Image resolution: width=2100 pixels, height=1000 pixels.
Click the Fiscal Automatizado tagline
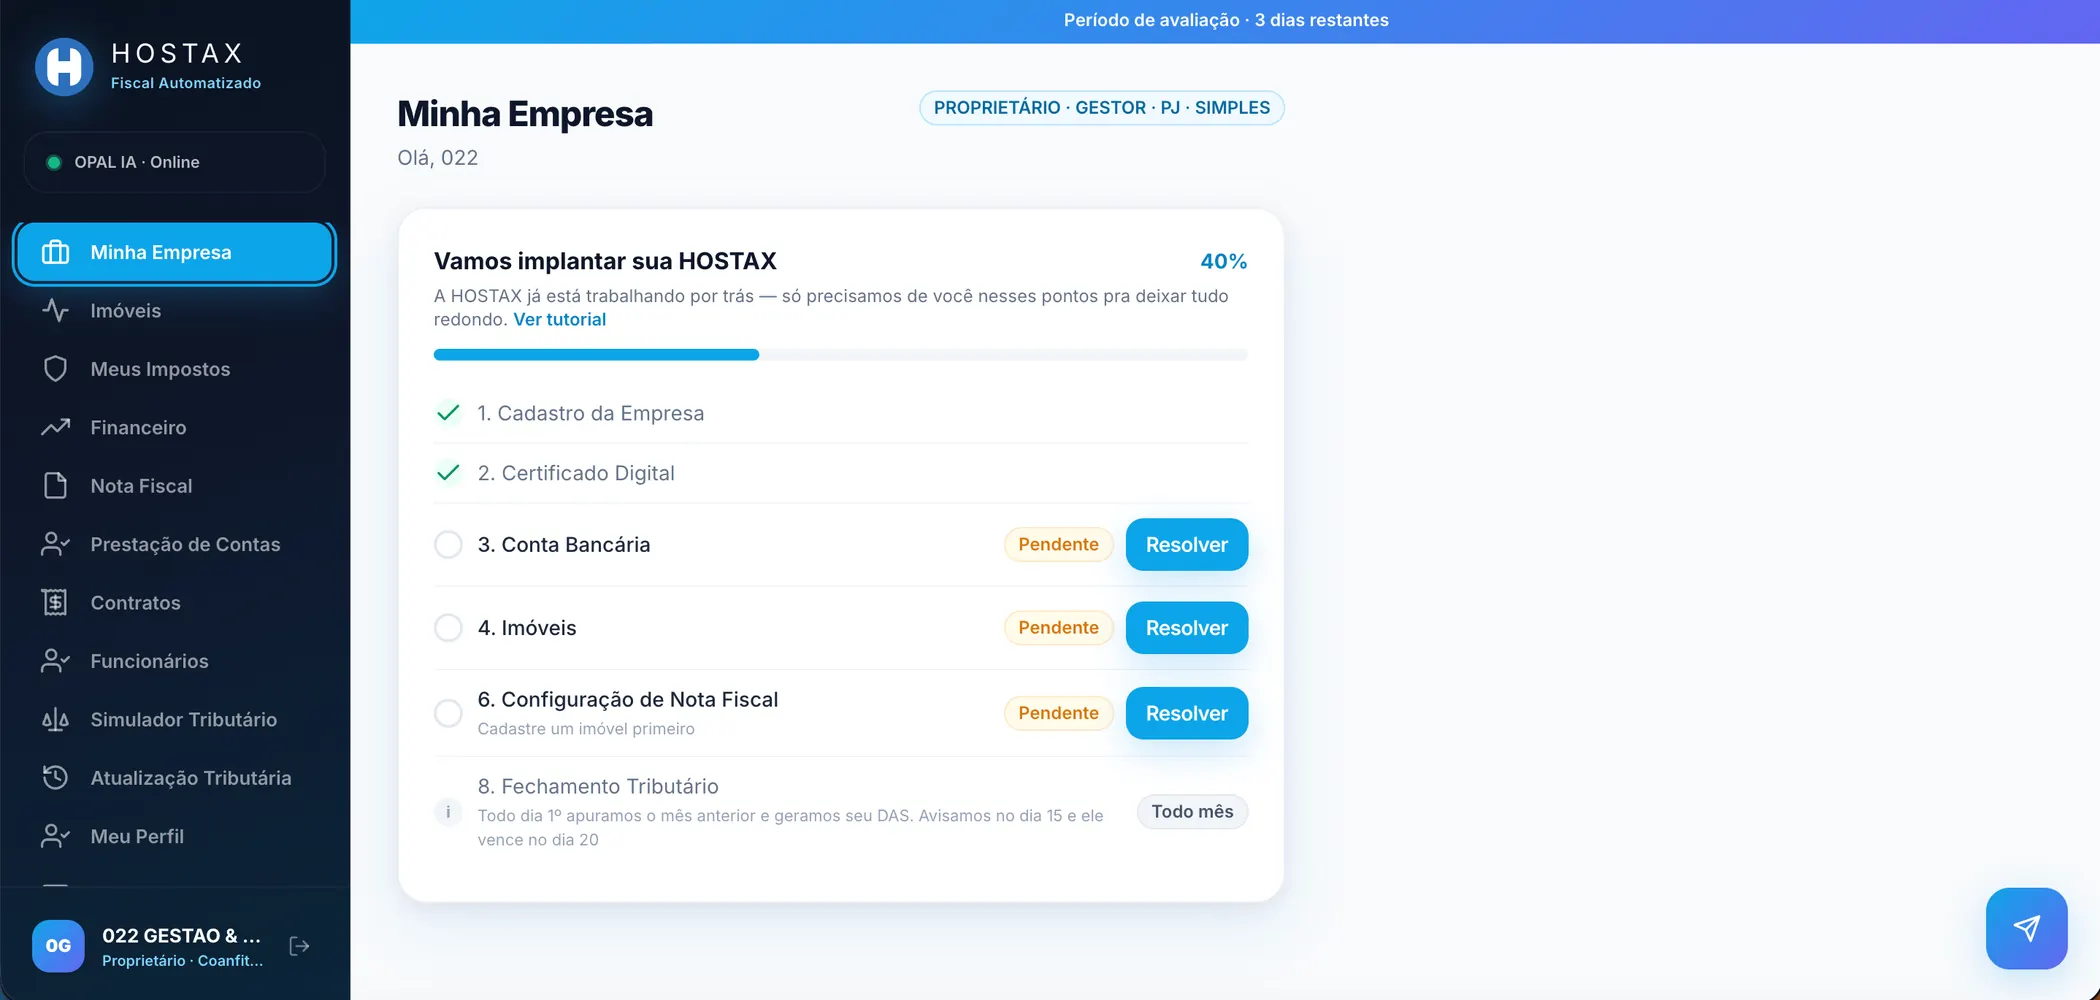click(186, 83)
